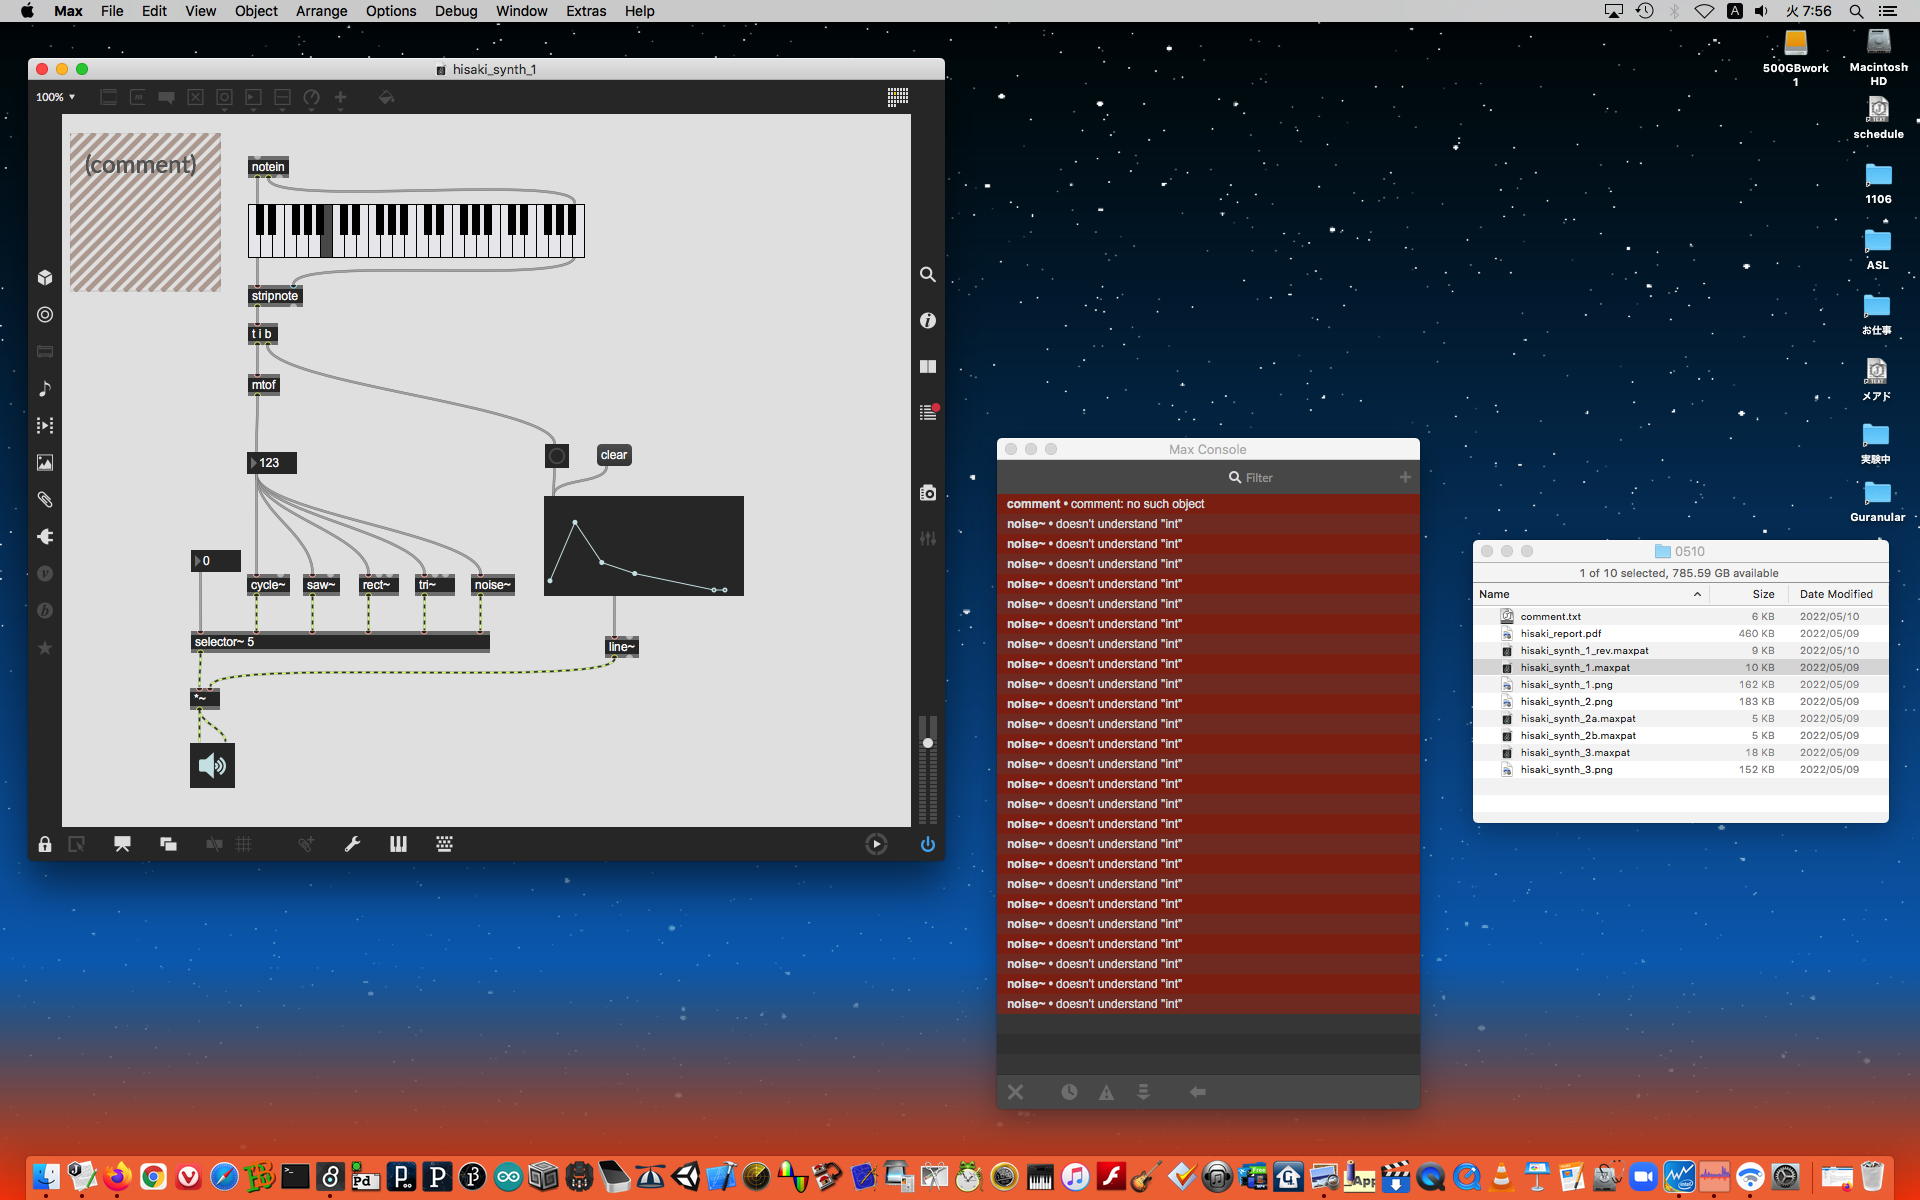This screenshot has height=1200, width=1920.
Task: Click the wrench debugging tools icon
Action: (352, 845)
